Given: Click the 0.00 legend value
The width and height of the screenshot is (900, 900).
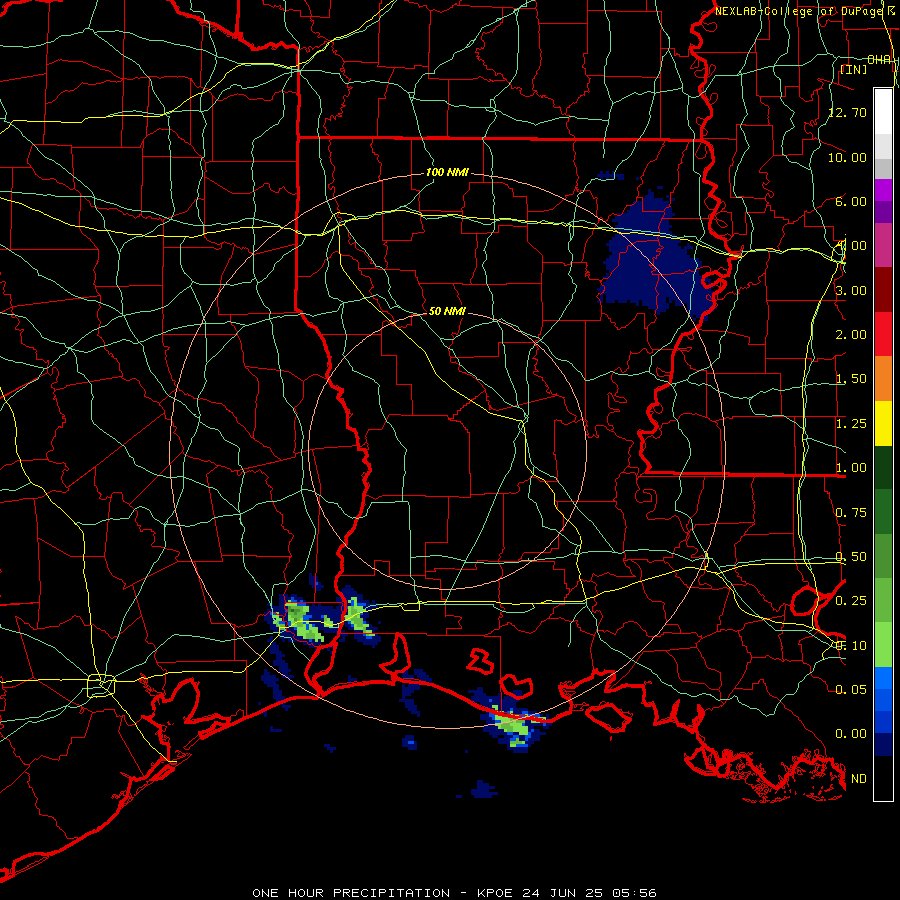Looking at the screenshot, I should click(851, 734).
